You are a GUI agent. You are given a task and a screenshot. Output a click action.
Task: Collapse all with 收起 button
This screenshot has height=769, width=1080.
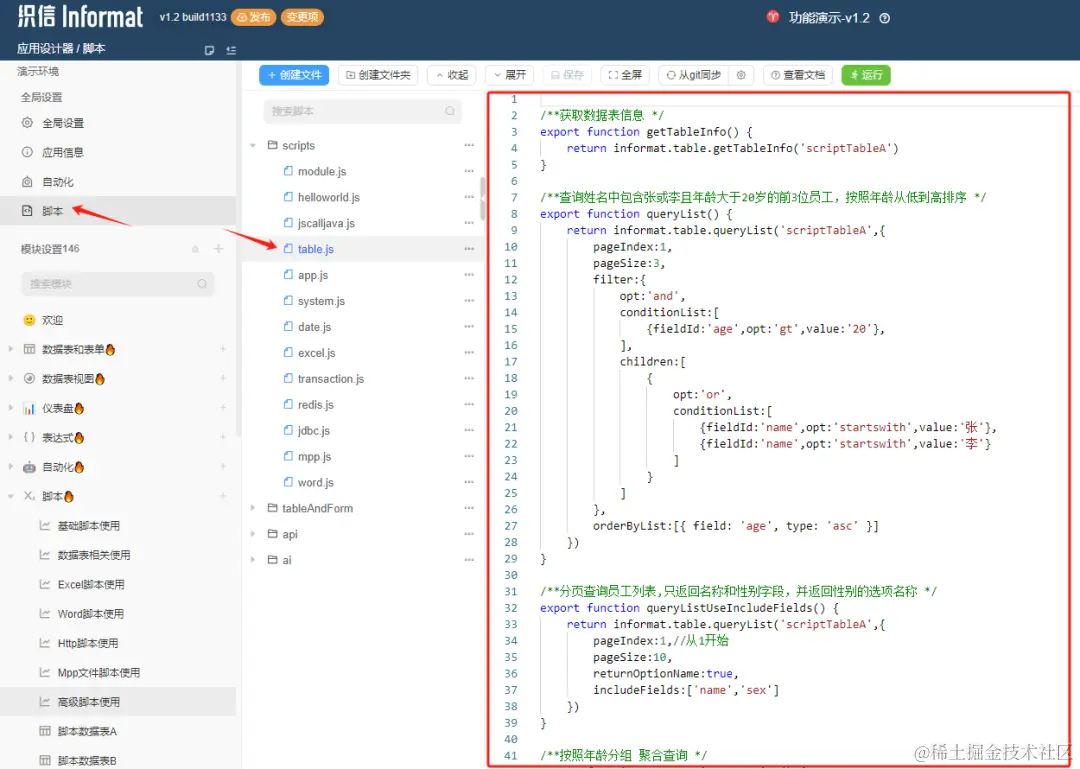pos(452,75)
